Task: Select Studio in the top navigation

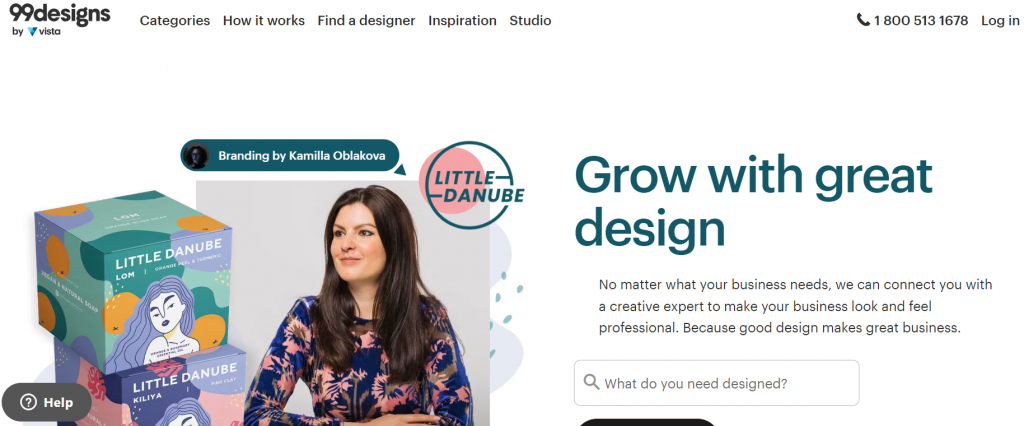Action: 530,20
